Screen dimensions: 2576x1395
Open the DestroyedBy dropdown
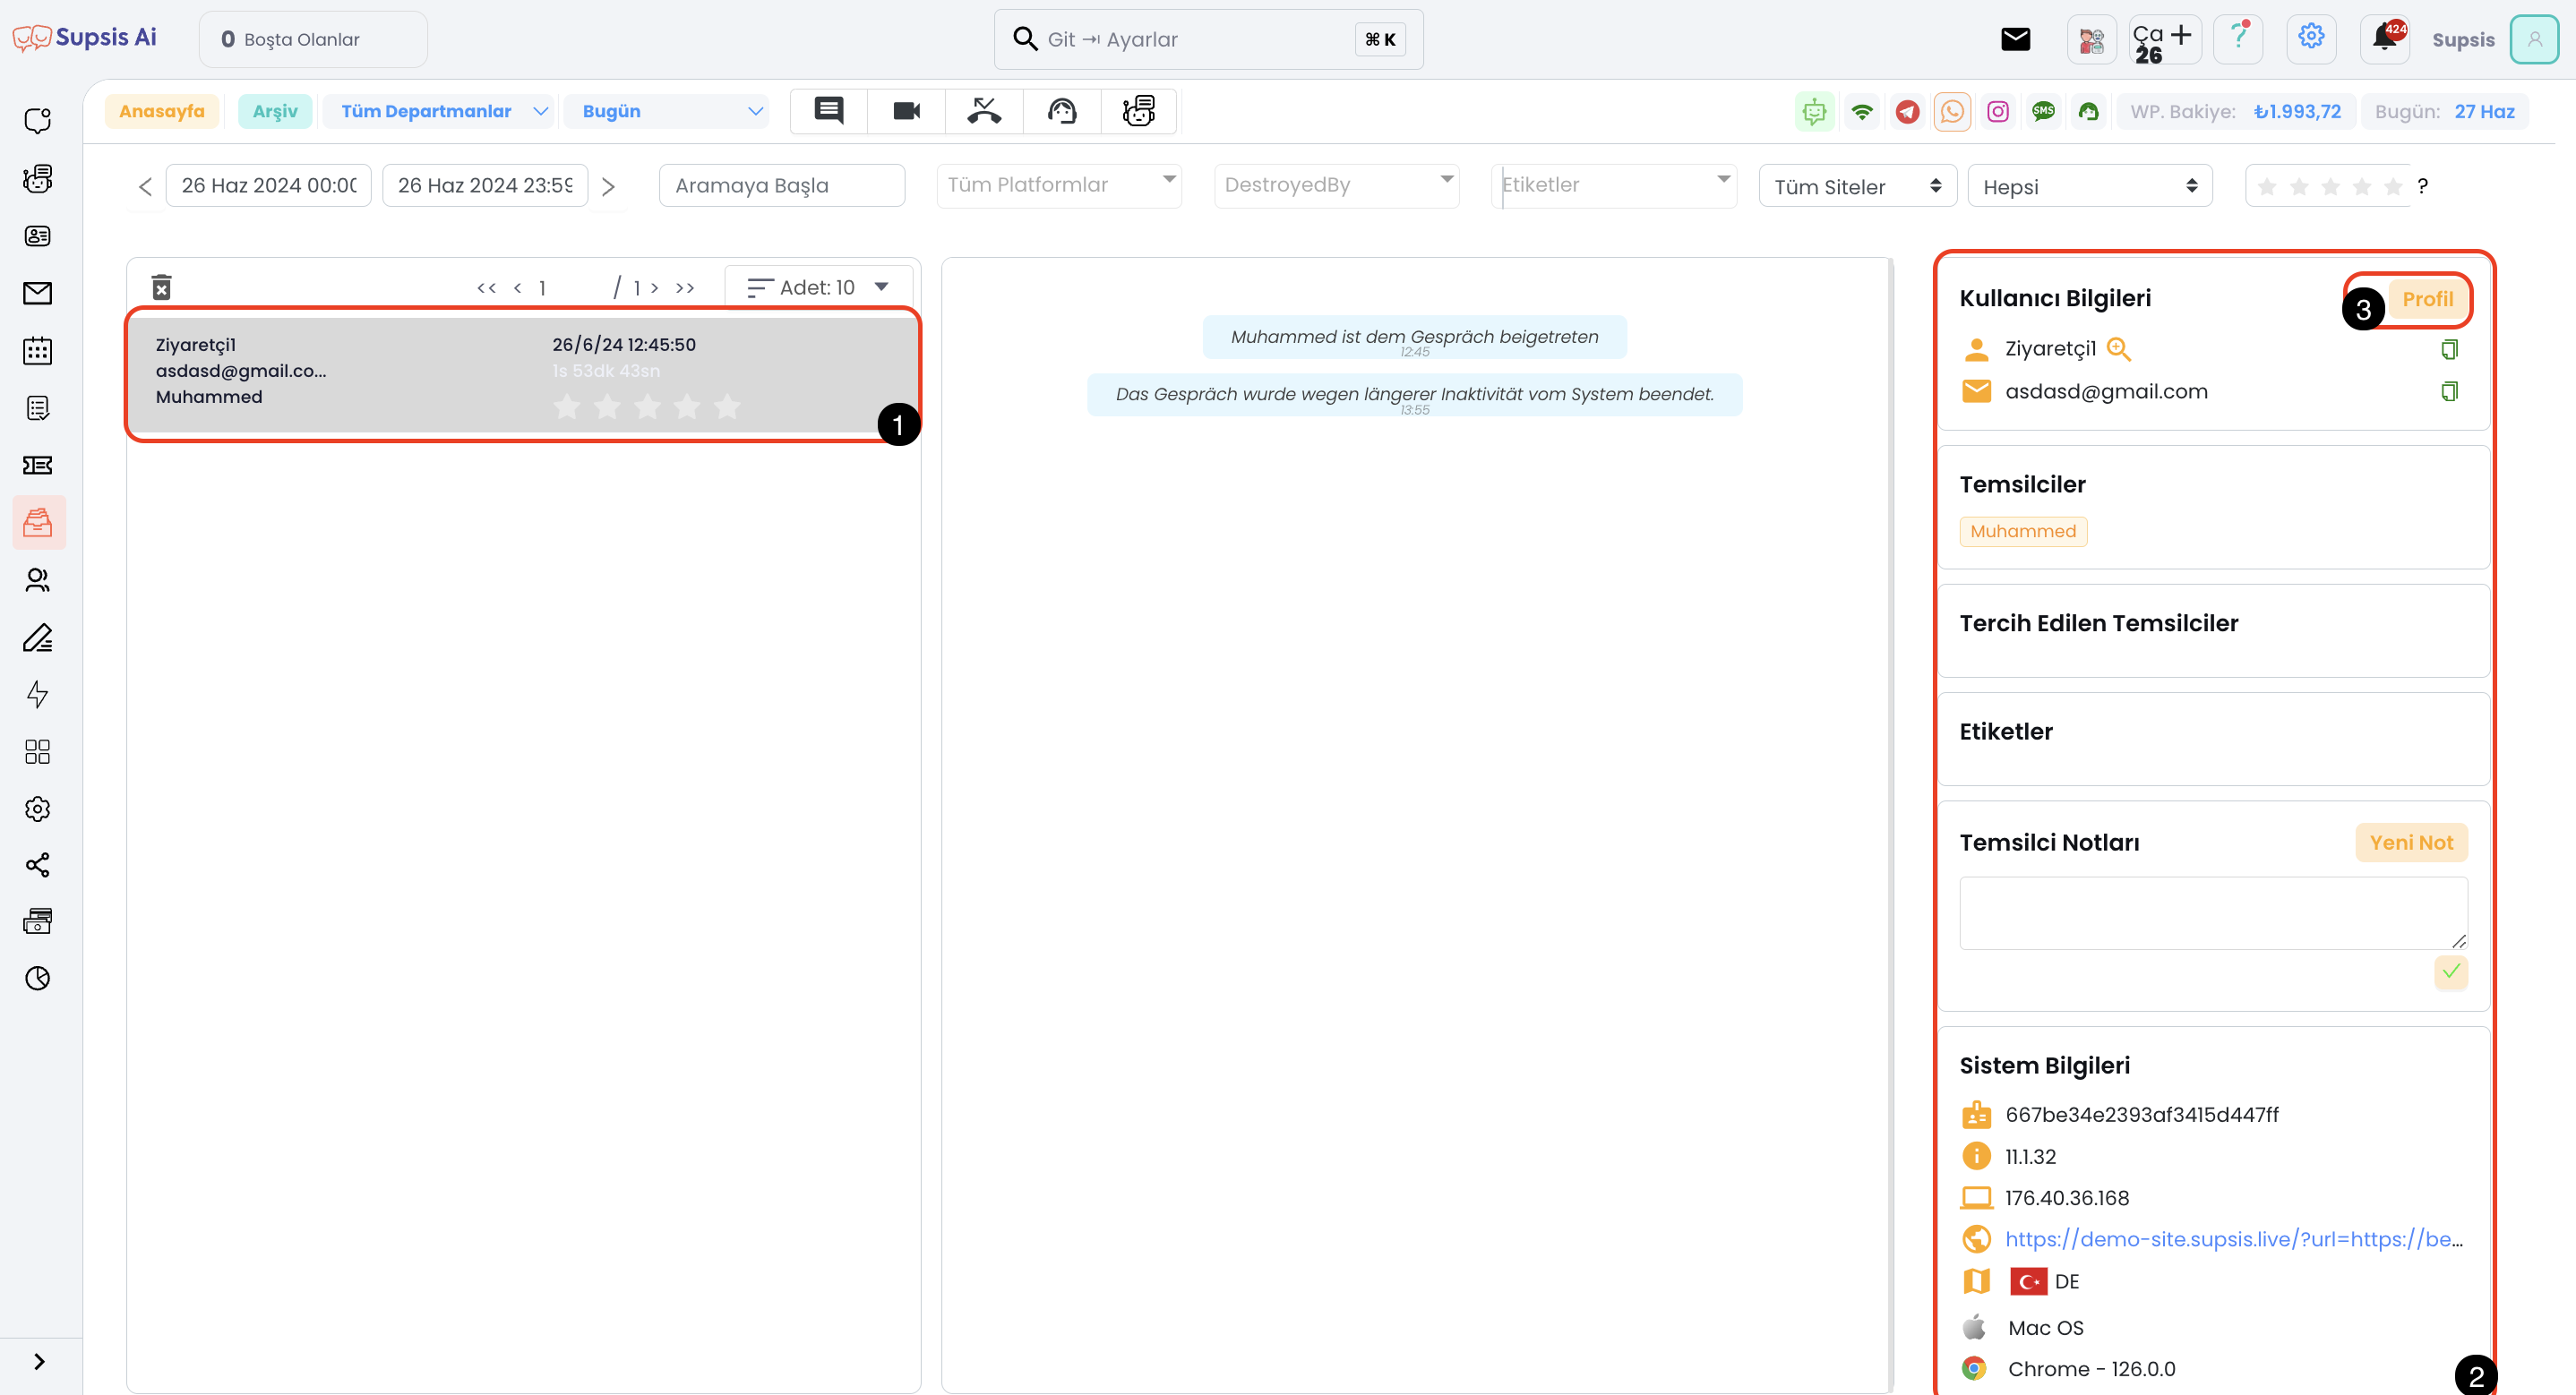click(1337, 185)
